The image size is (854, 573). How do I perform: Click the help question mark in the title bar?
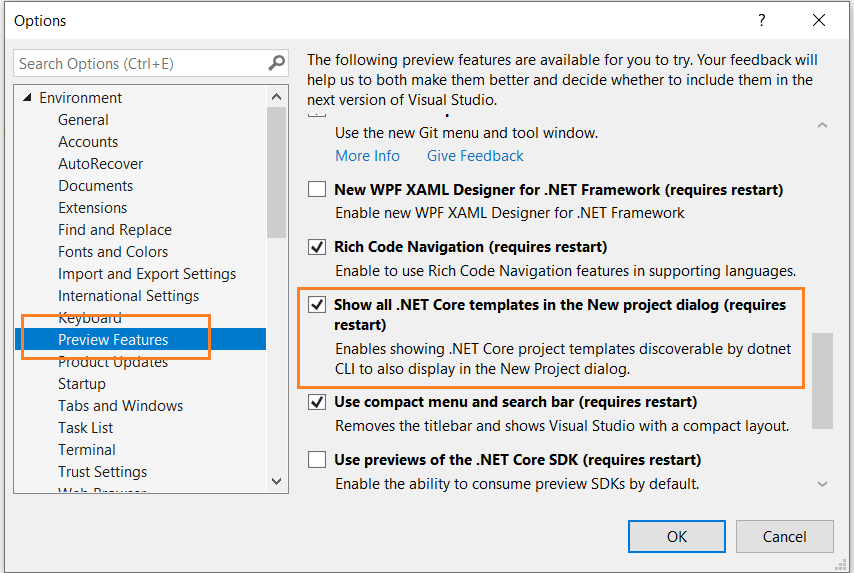point(761,20)
